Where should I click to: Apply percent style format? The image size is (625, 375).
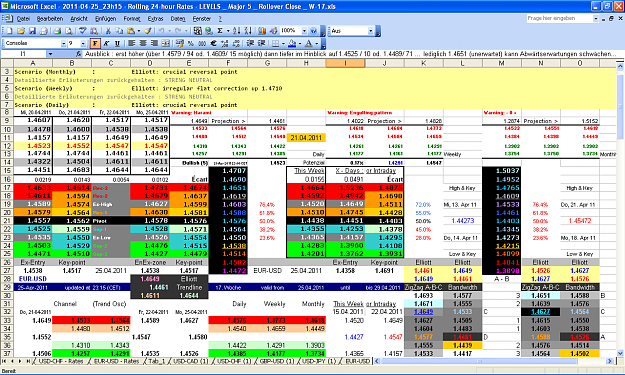coord(191,43)
